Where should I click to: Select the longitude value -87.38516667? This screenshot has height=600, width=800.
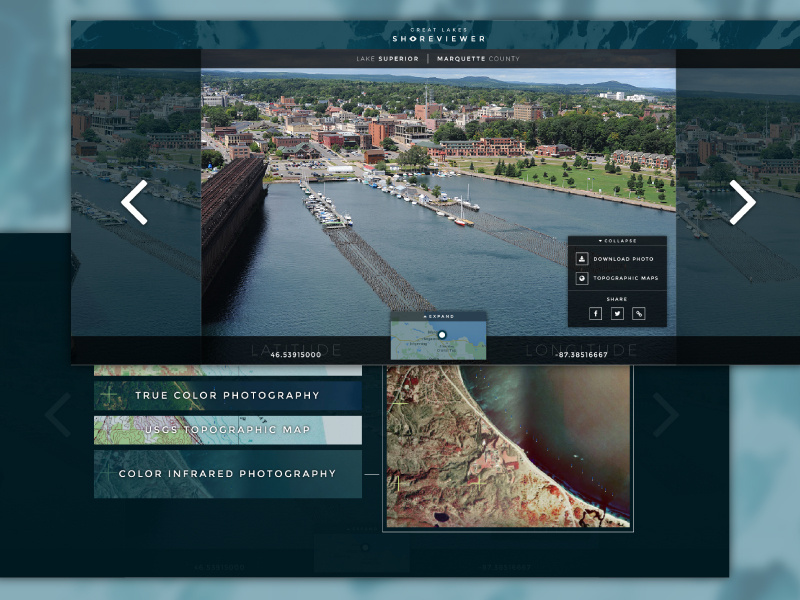point(582,355)
